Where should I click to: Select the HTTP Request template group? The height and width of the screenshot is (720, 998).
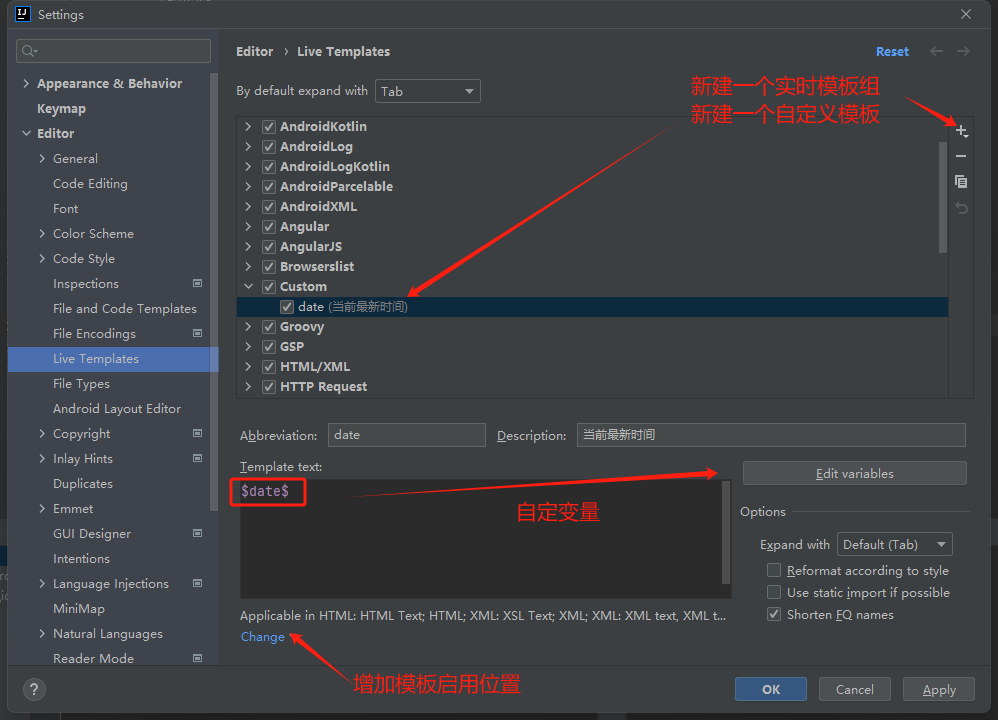click(x=323, y=386)
